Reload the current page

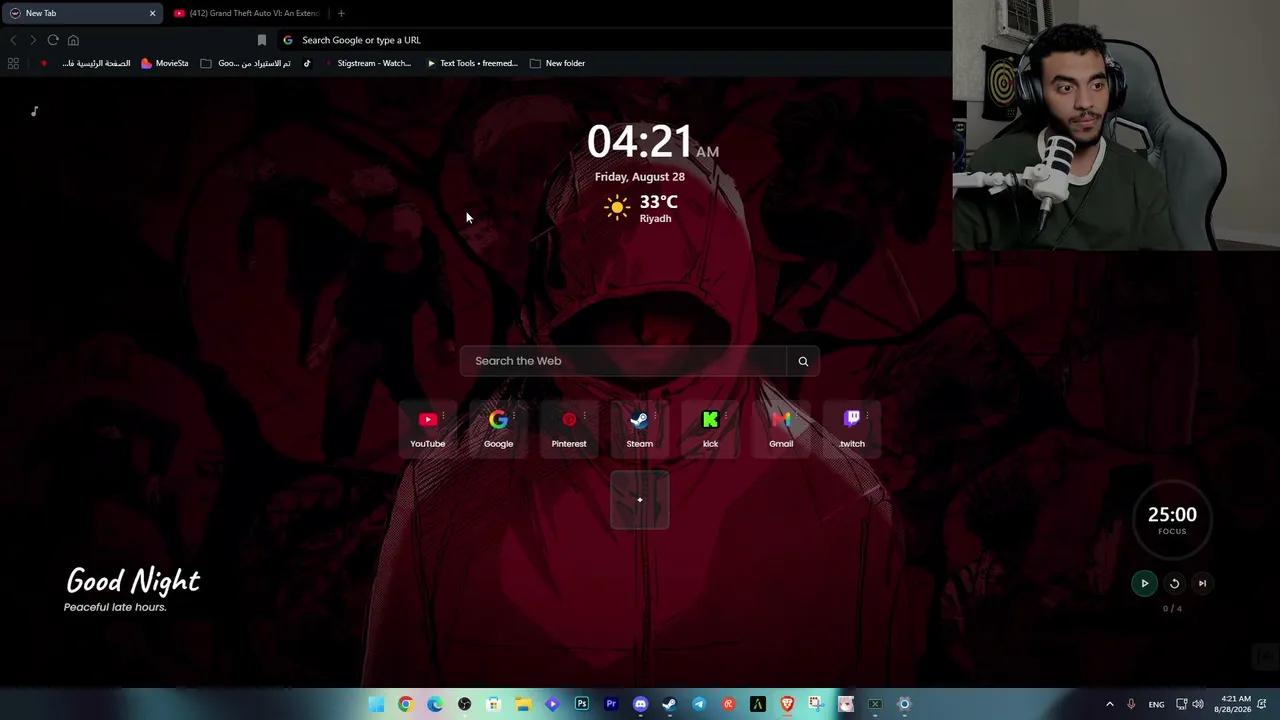coord(53,40)
